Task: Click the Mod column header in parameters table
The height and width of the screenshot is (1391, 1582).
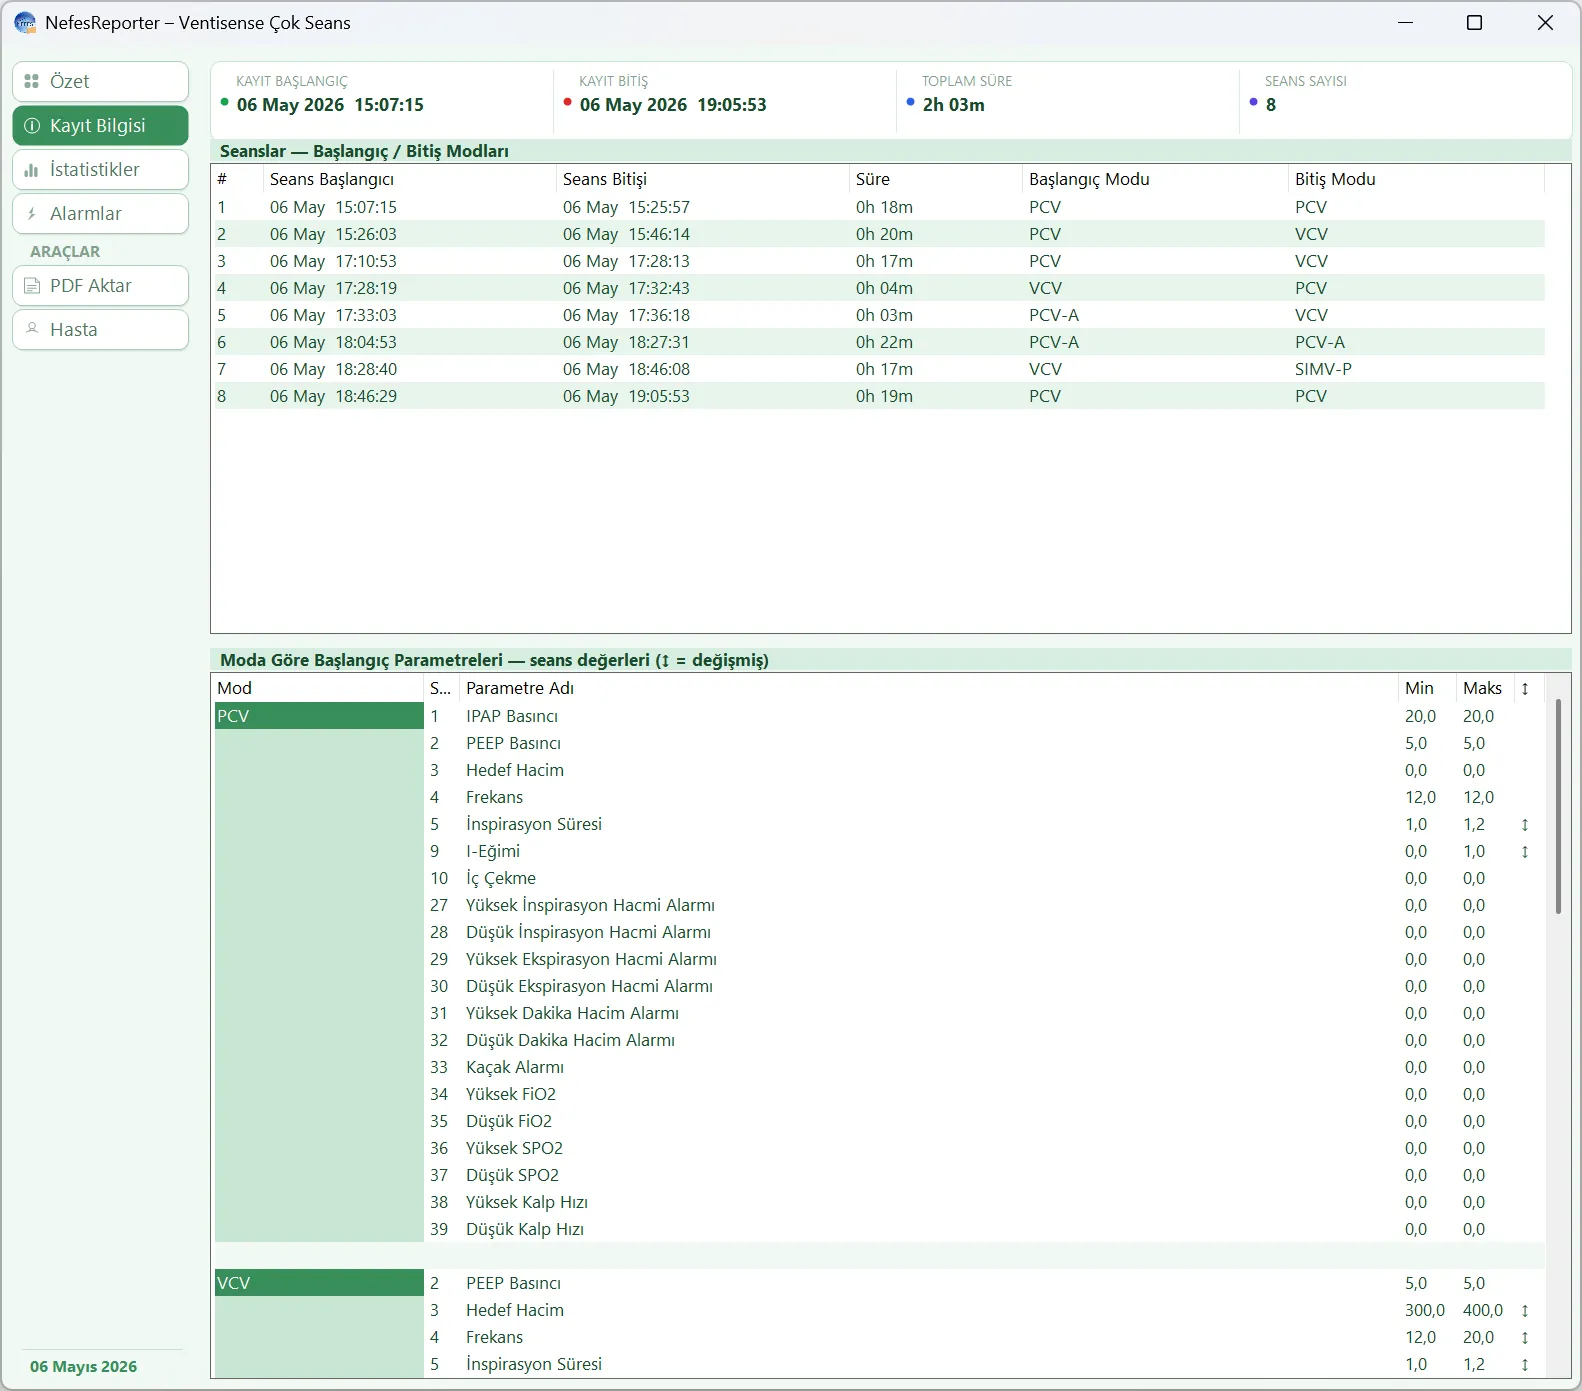Action: (x=318, y=688)
